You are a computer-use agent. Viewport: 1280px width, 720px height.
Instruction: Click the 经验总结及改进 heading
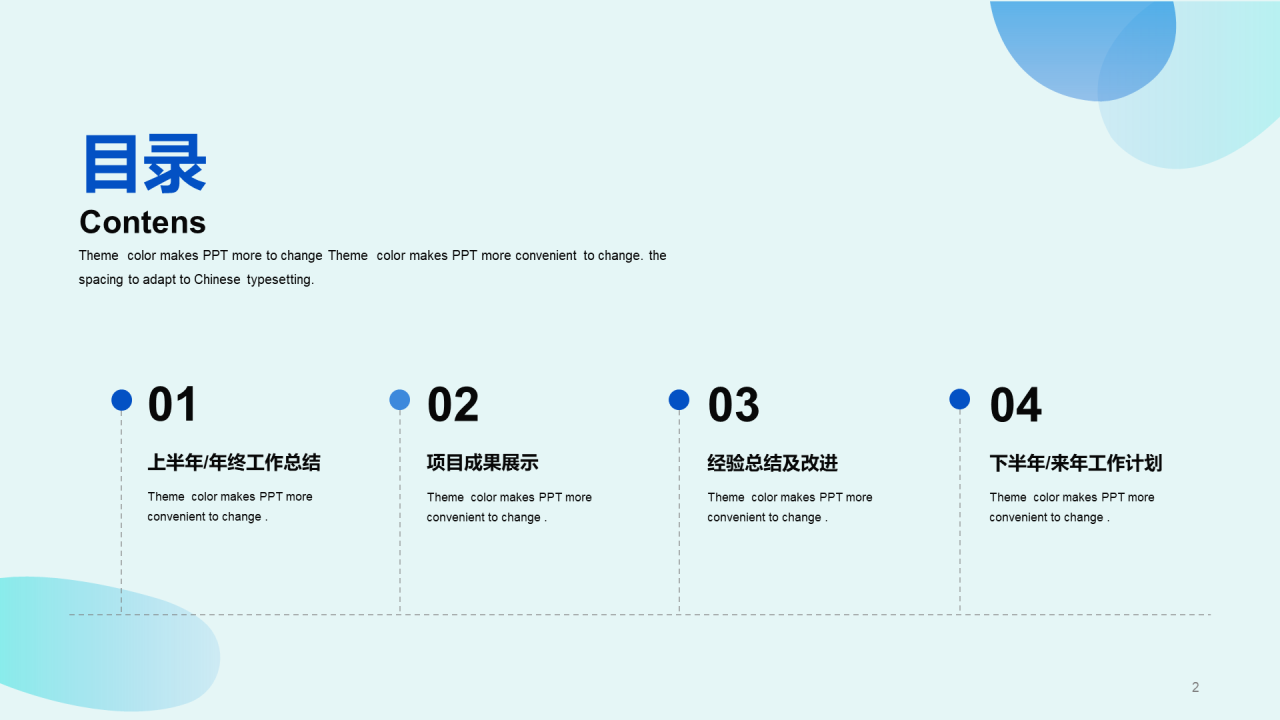[x=772, y=464]
